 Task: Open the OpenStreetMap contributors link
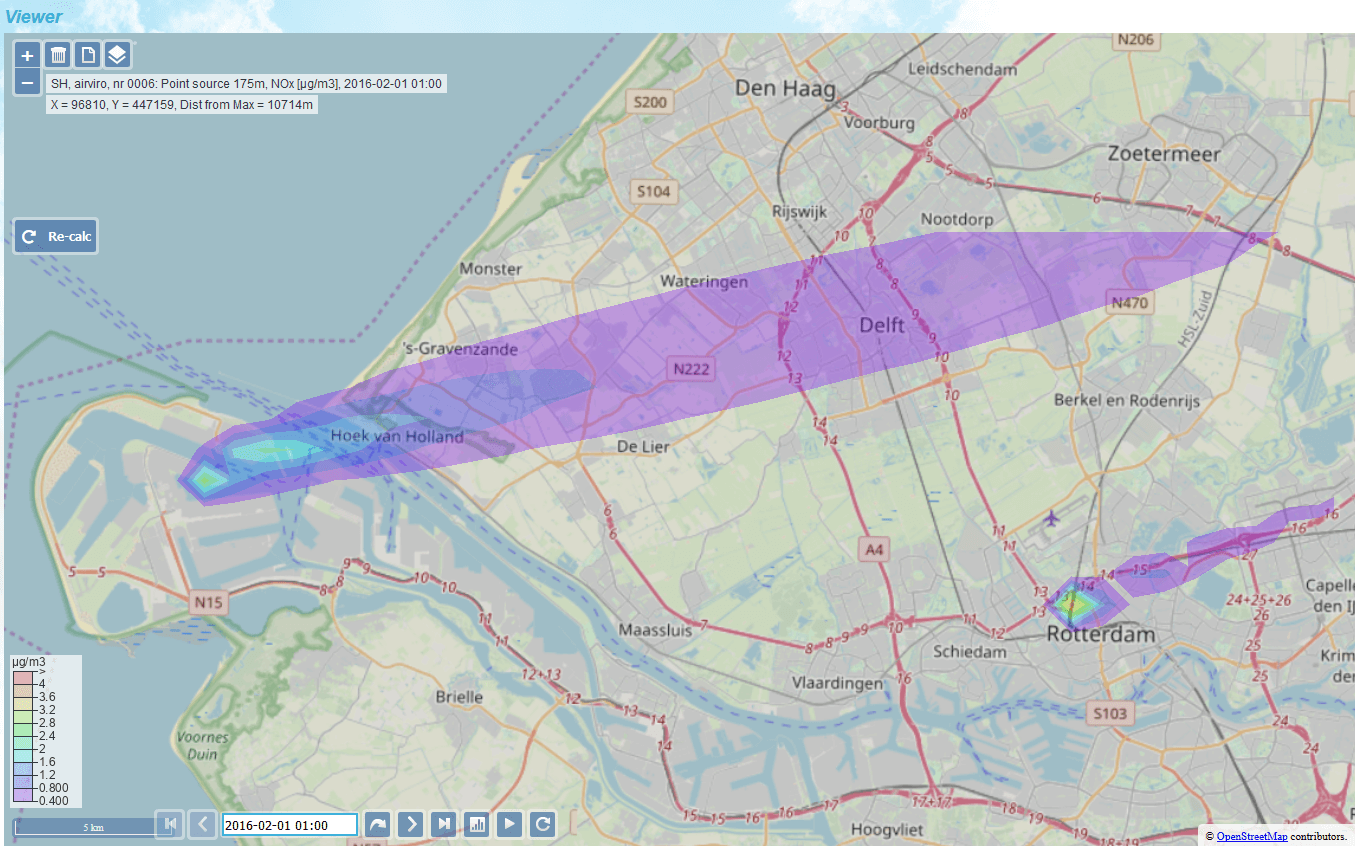[1252, 836]
